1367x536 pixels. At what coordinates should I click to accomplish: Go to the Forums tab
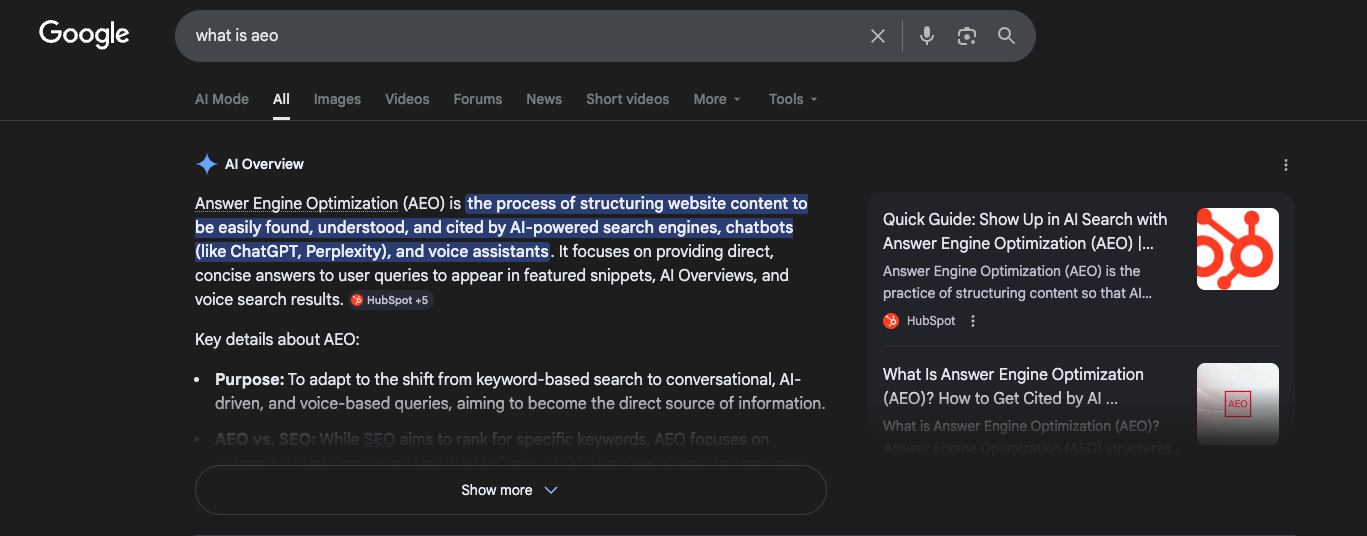point(478,99)
